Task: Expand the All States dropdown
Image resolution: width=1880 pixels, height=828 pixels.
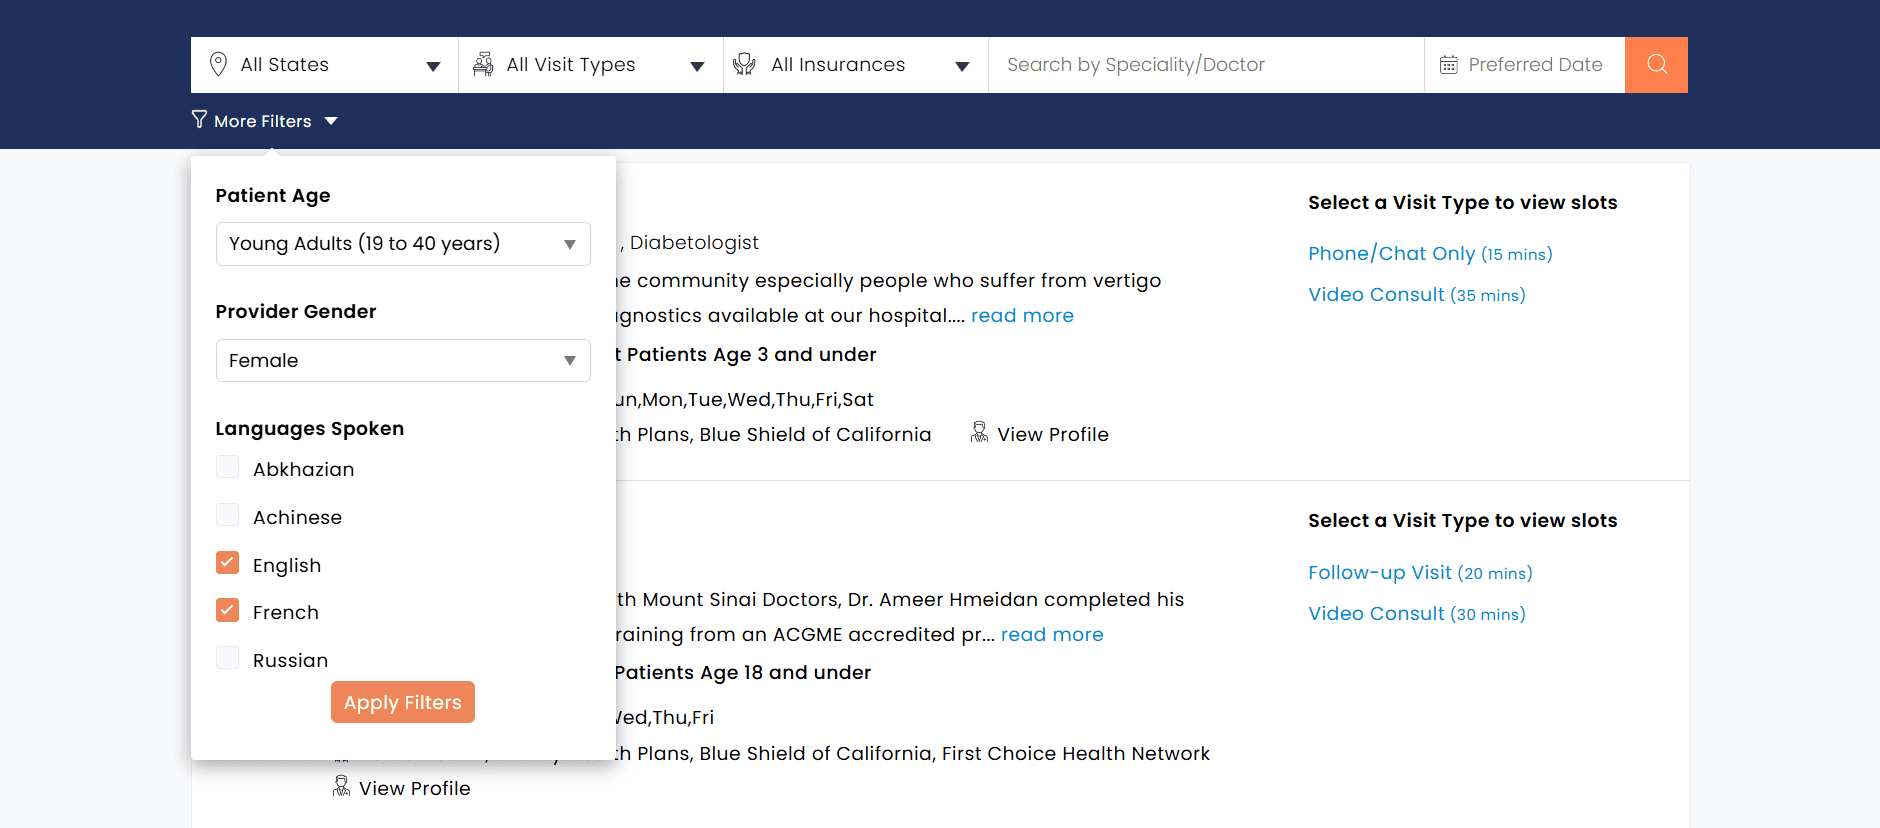Action: (325, 65)
